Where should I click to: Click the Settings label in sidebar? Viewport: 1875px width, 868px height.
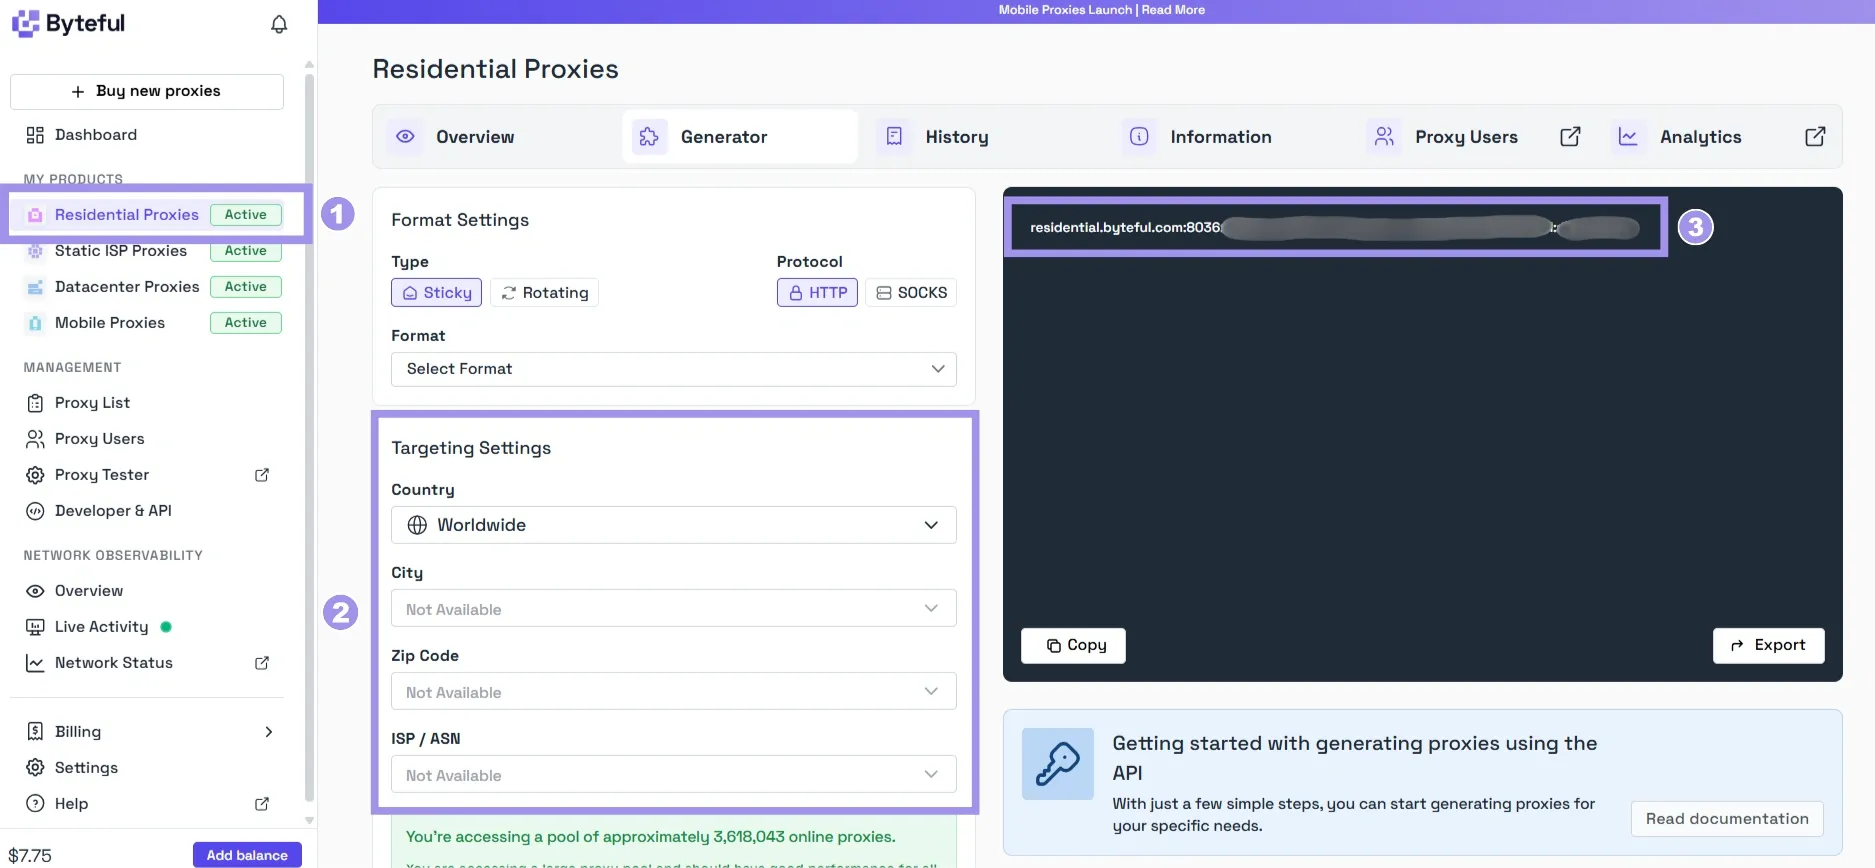86,767
